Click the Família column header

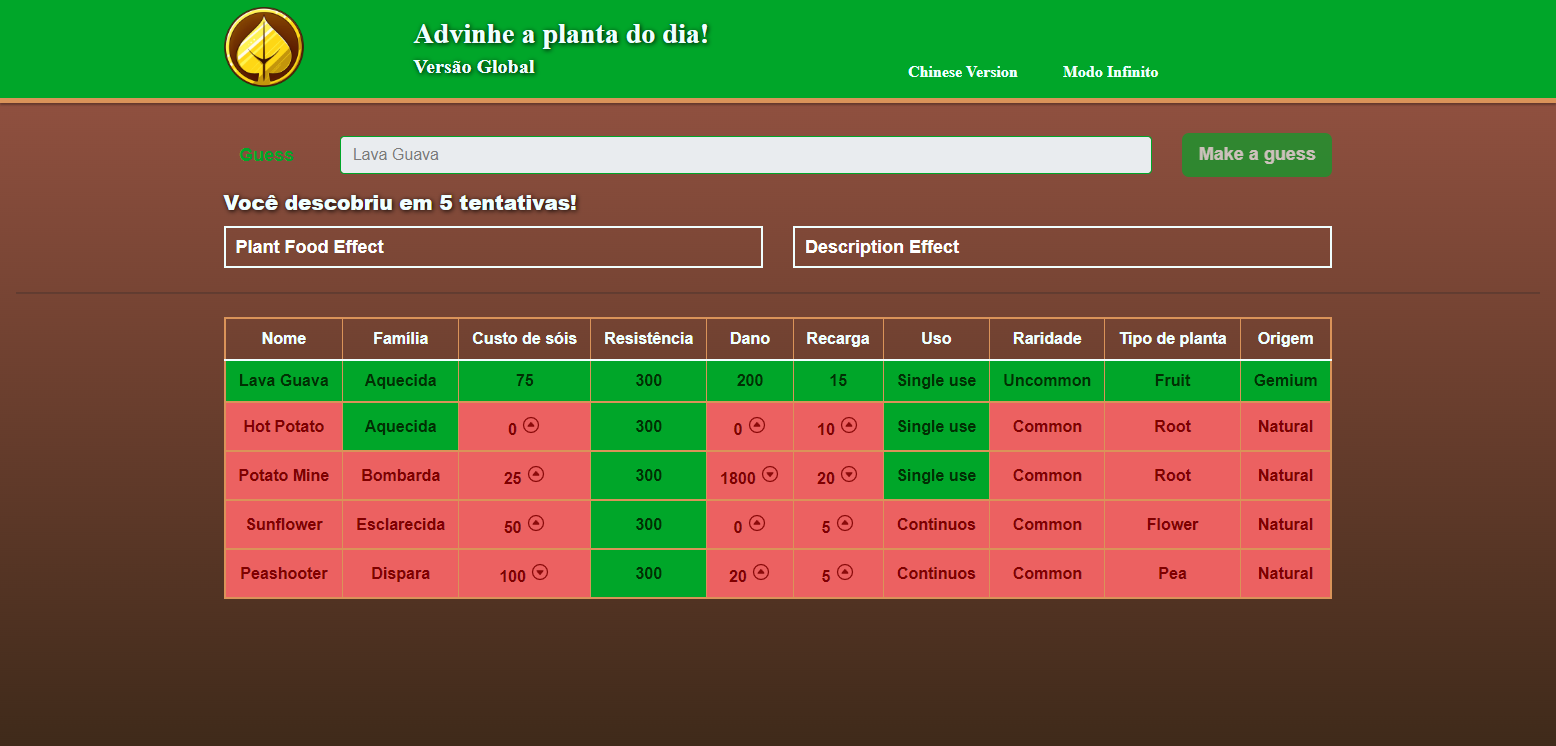pos(400,338)
